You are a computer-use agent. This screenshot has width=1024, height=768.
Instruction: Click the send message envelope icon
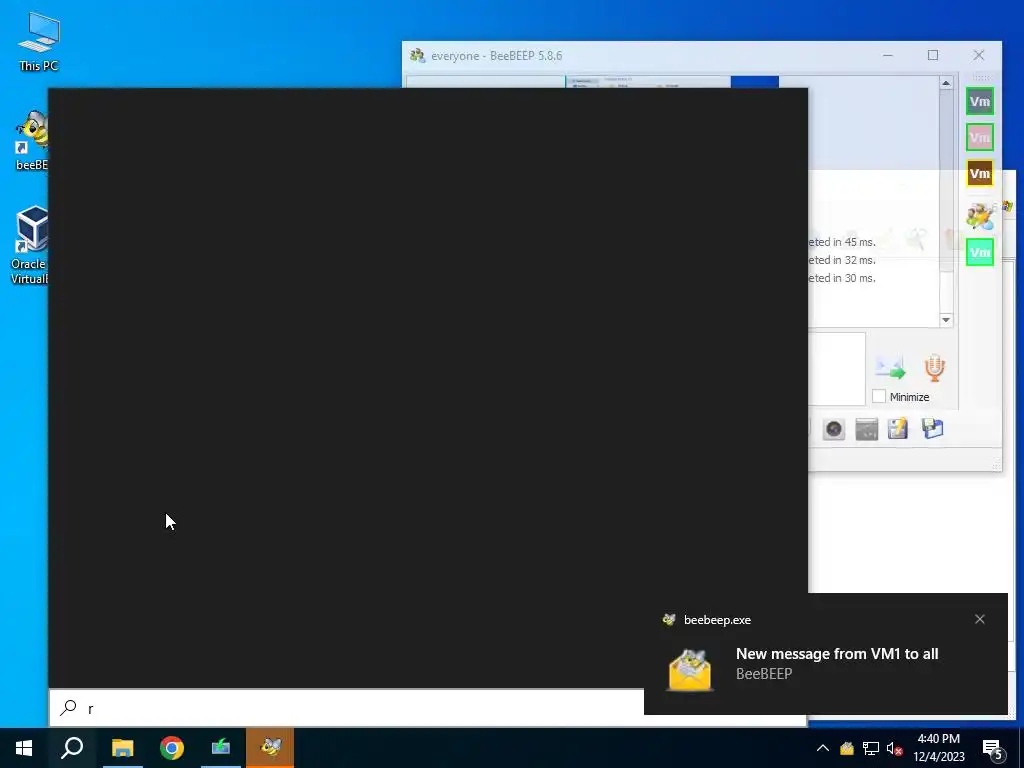click(x=890, y=367)
